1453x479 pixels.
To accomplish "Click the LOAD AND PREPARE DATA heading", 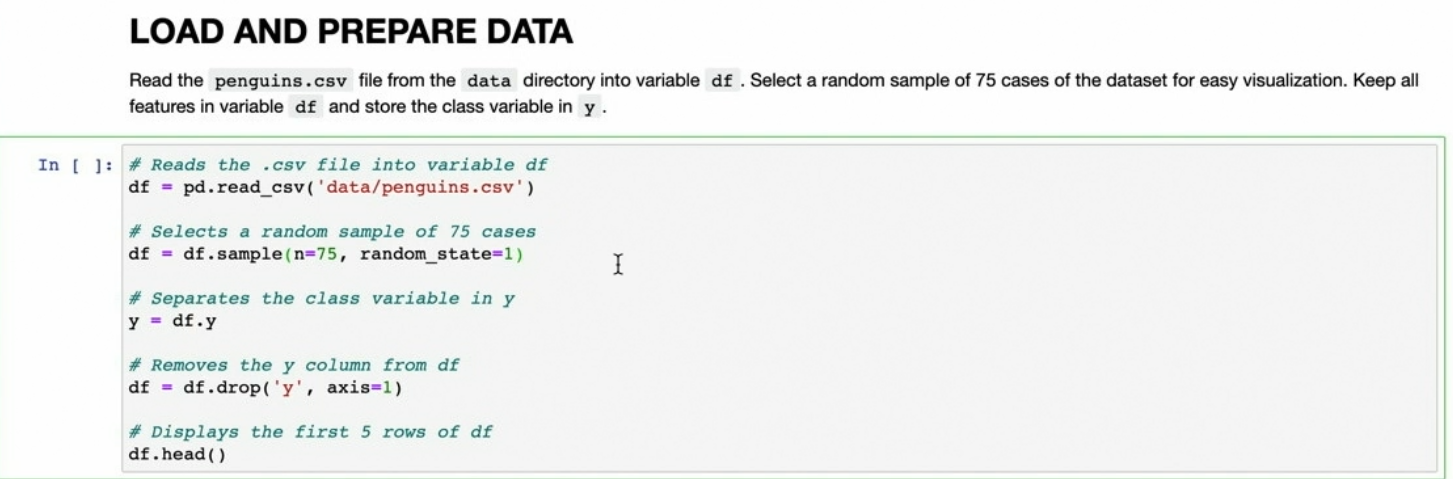I will tap(351, 32).
